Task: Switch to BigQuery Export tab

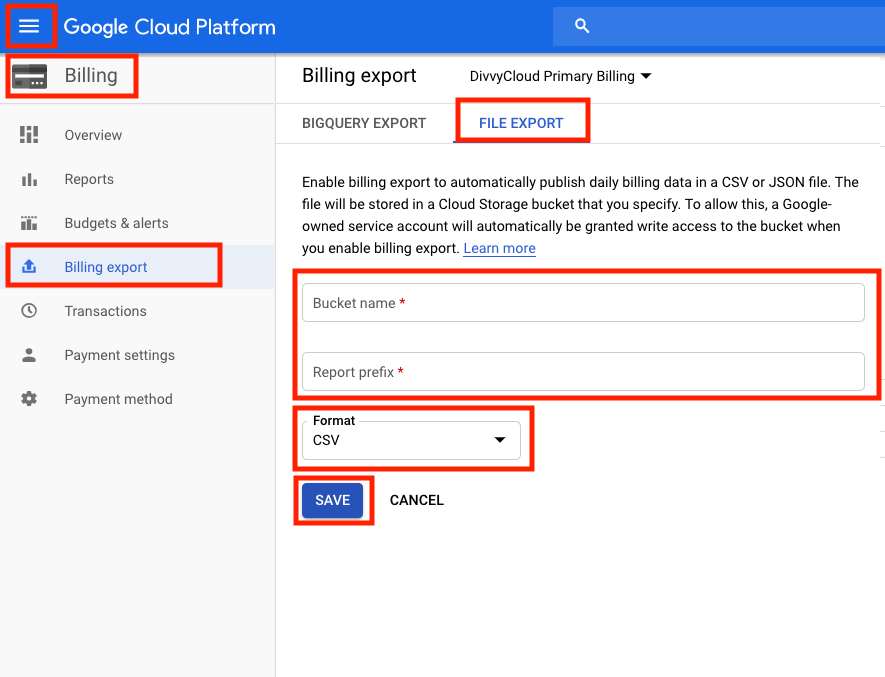Action: pyautogui.click(x=364, y=123)
